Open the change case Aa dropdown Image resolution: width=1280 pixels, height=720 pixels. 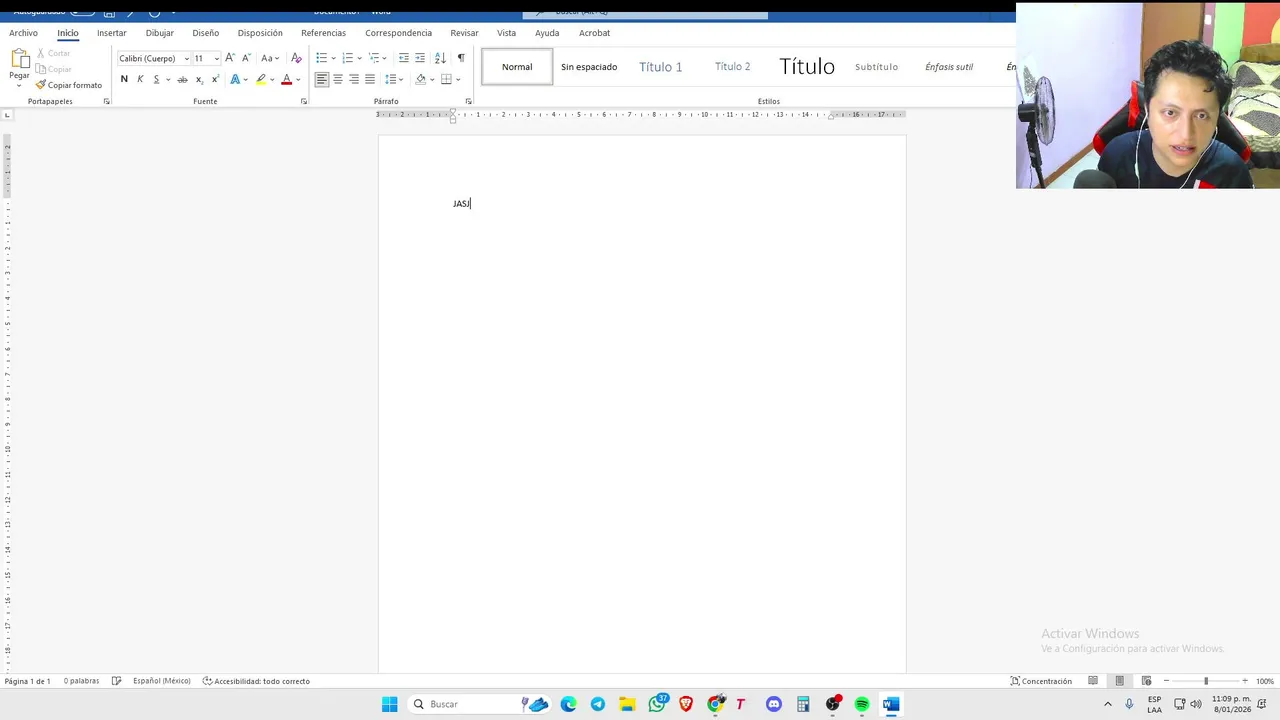pos(270,58)
